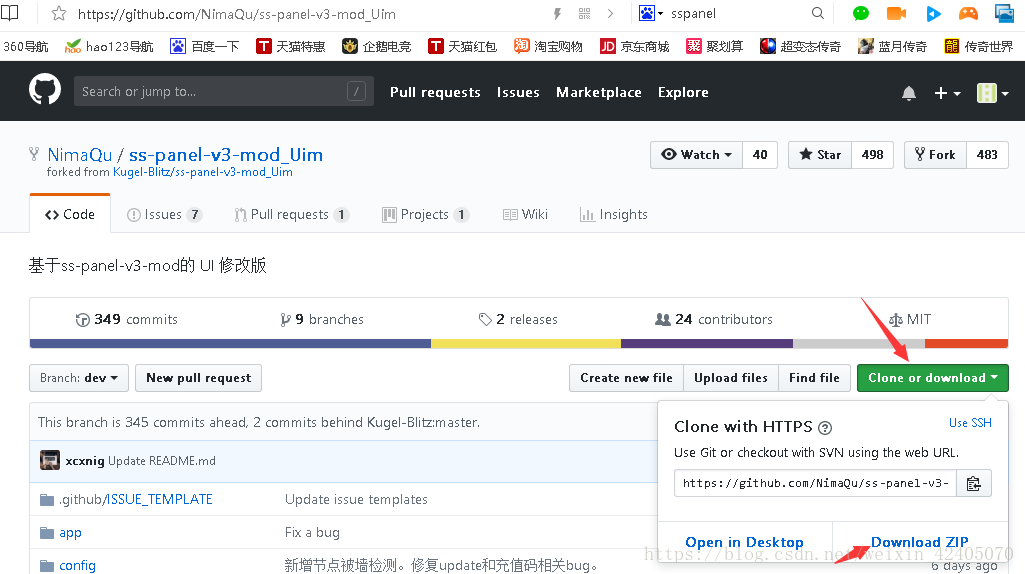View 24 contributors

coord(714,319)
